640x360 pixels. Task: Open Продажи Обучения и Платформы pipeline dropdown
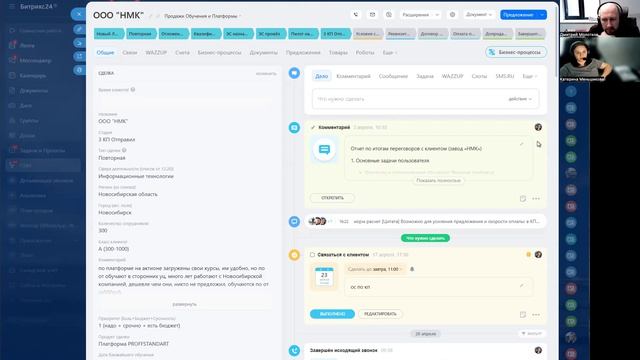pyautogui.click(x=202, y=16)
